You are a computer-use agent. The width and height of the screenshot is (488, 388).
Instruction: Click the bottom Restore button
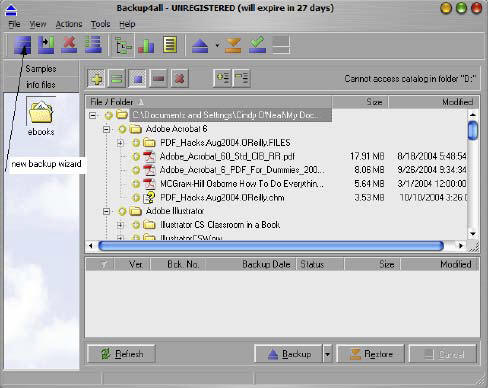pos(371,354)
